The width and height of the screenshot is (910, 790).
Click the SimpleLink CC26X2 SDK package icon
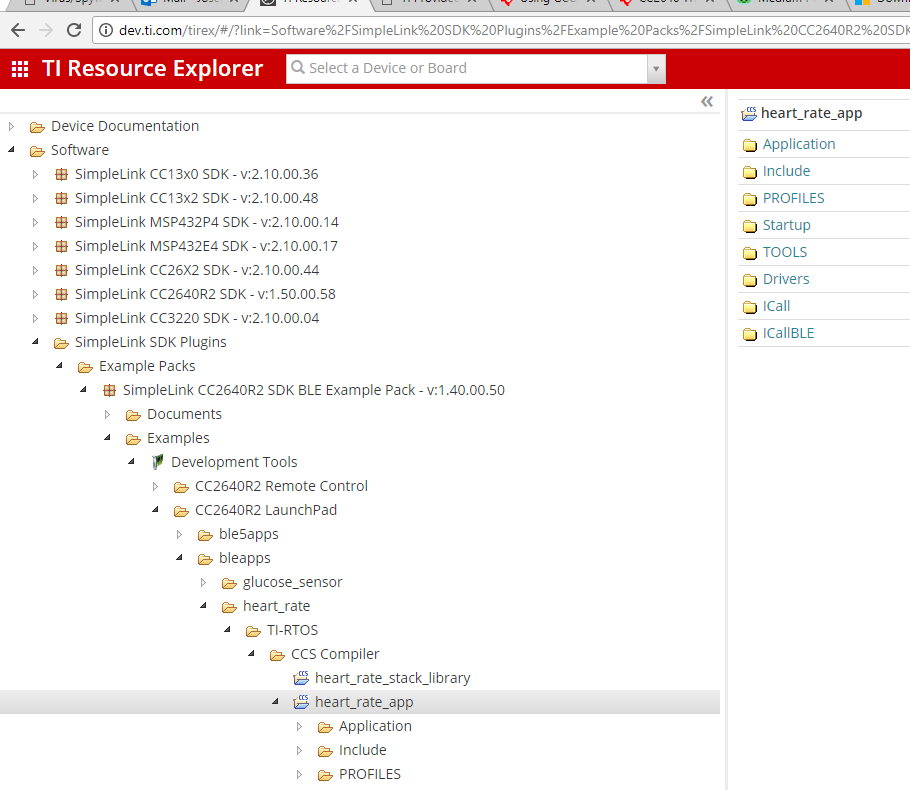click(x=61, y=270)
